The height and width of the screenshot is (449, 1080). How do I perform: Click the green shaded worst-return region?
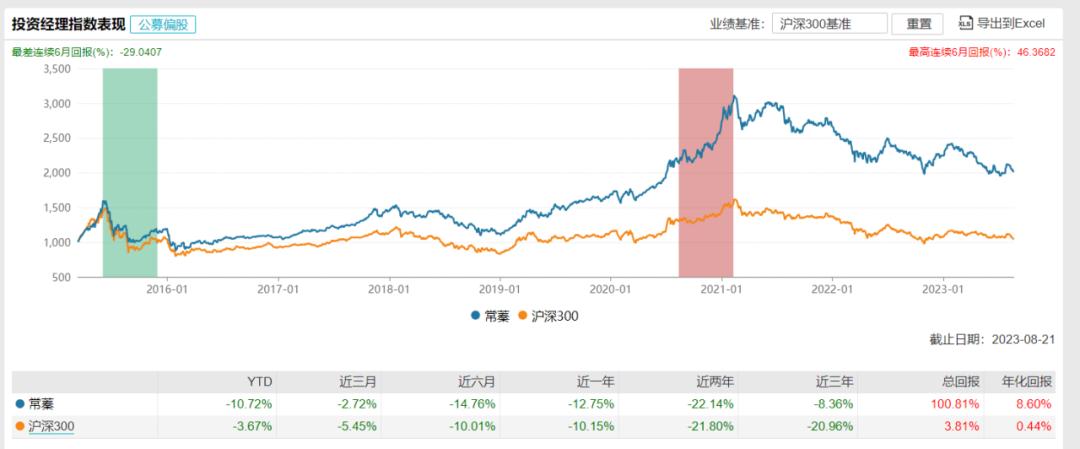pyautogui.click(x=130, y=172)
